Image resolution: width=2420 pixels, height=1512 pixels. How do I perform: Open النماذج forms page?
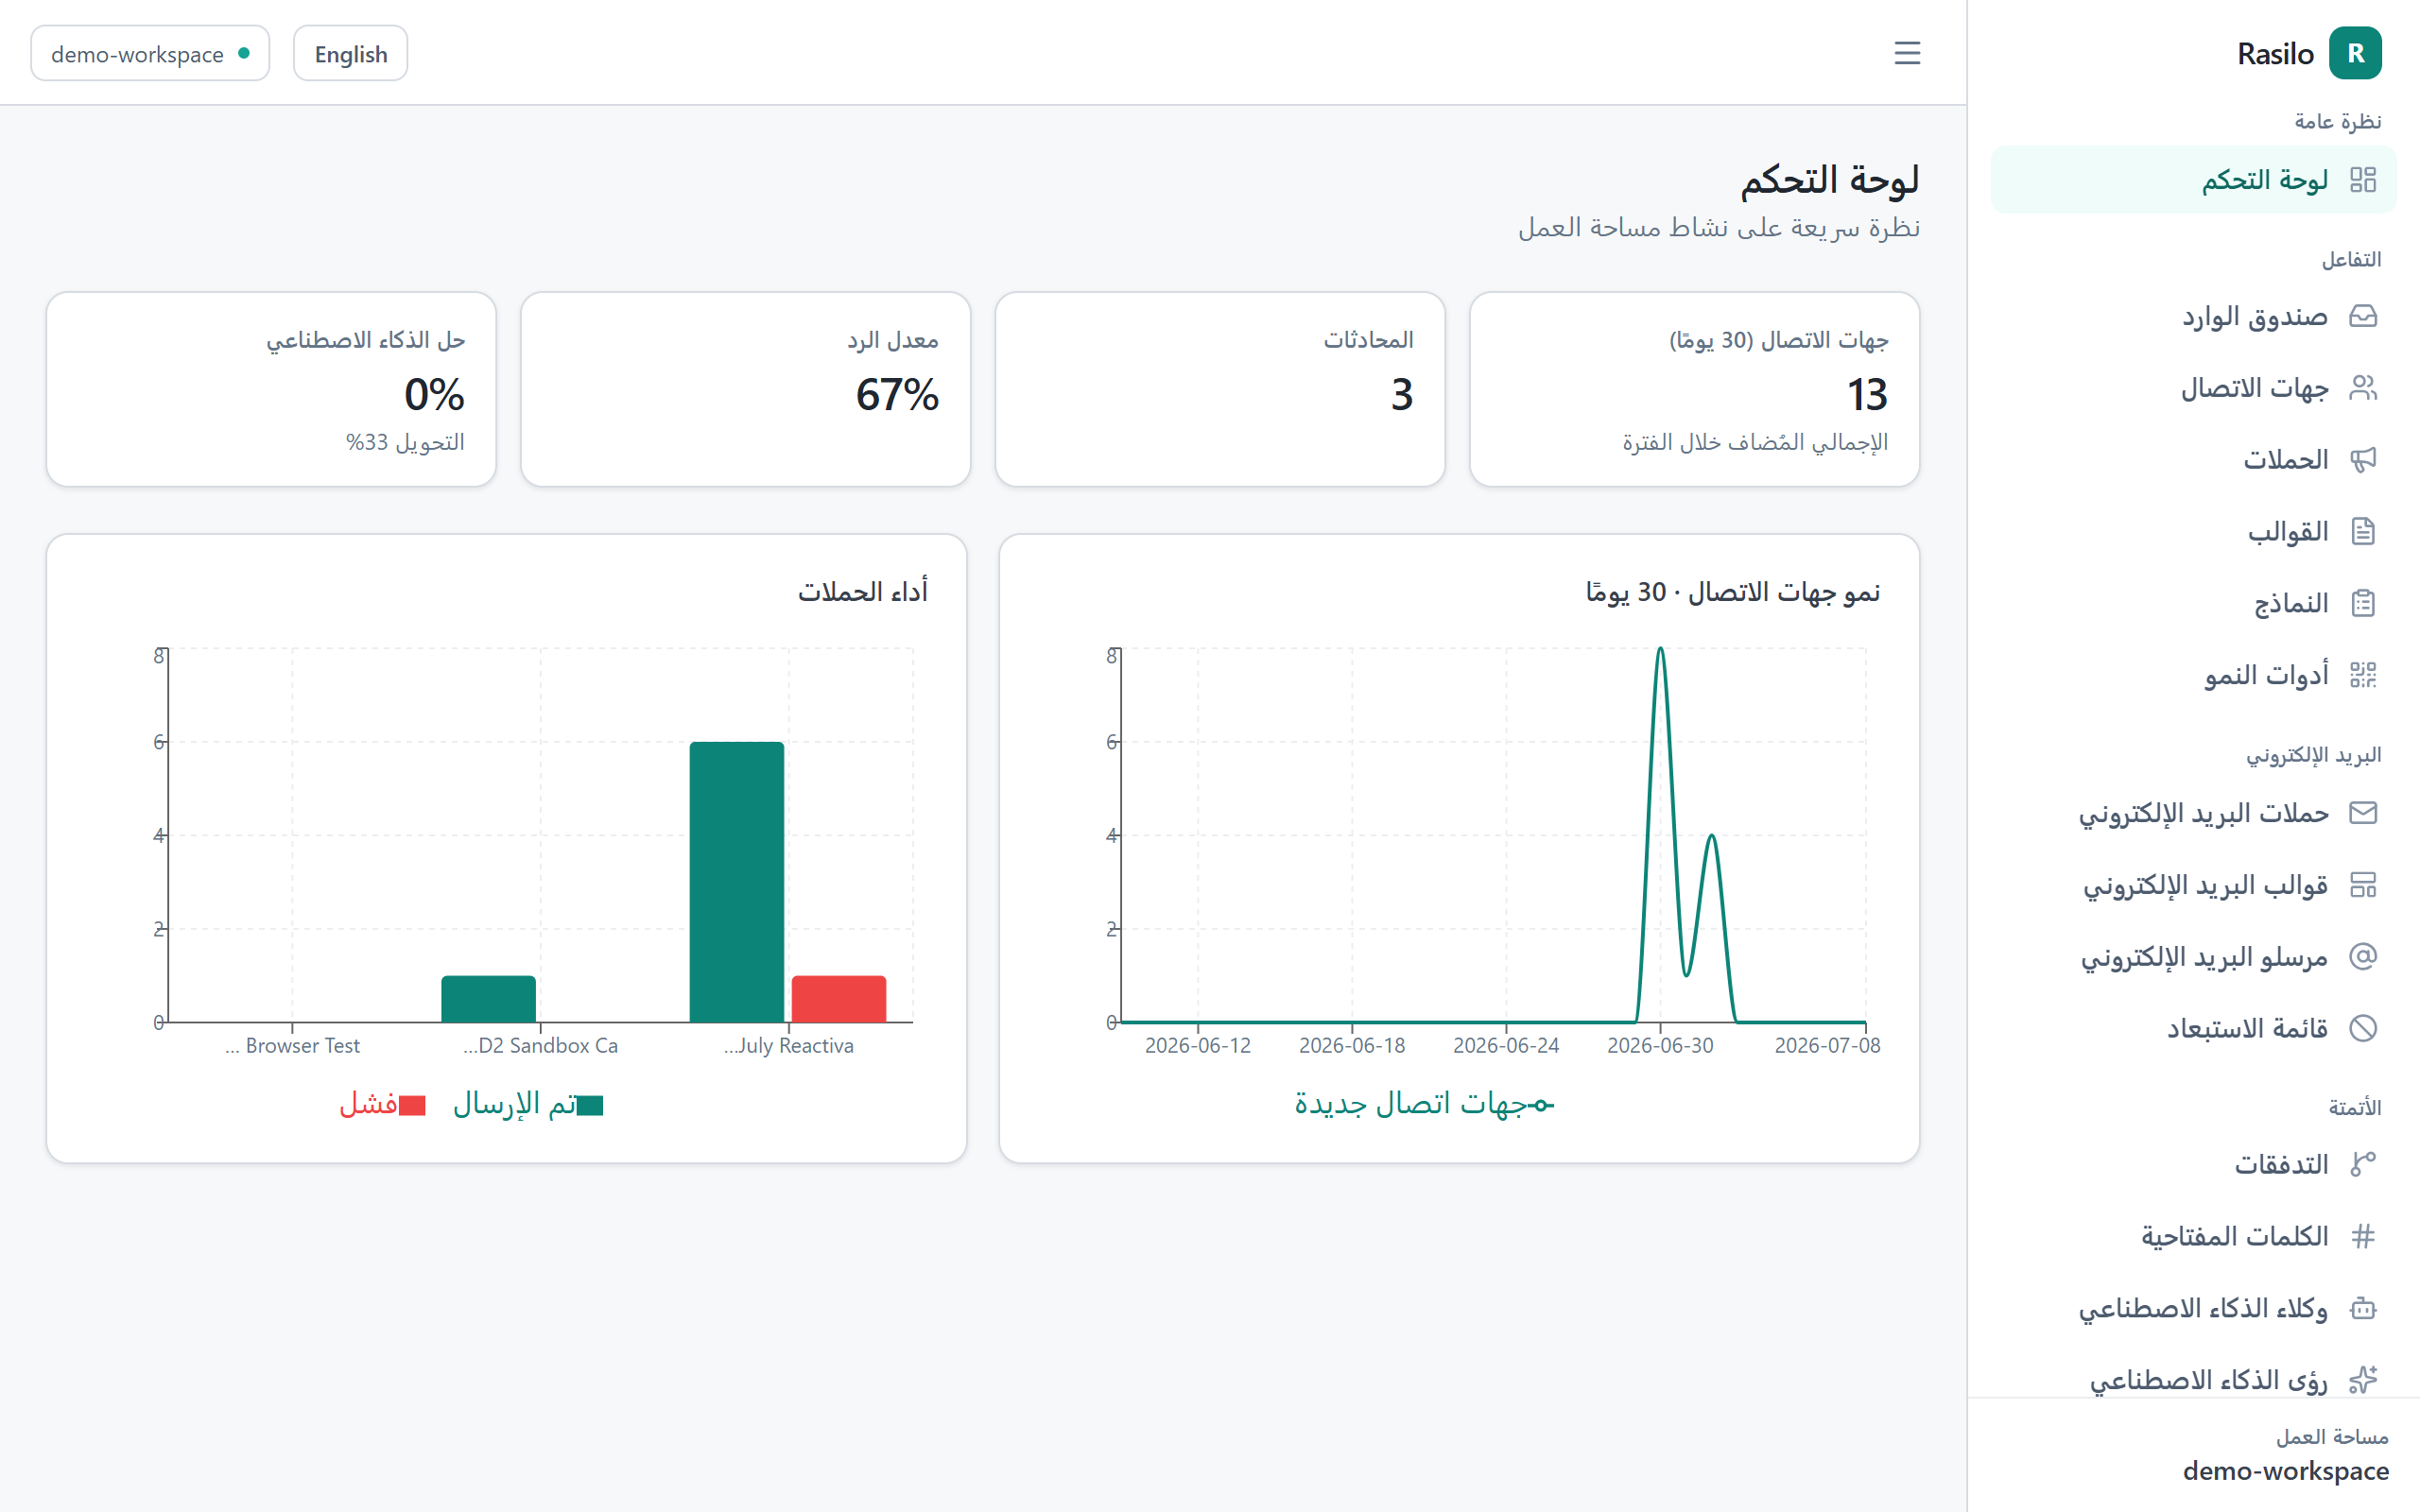point(2194,603)
